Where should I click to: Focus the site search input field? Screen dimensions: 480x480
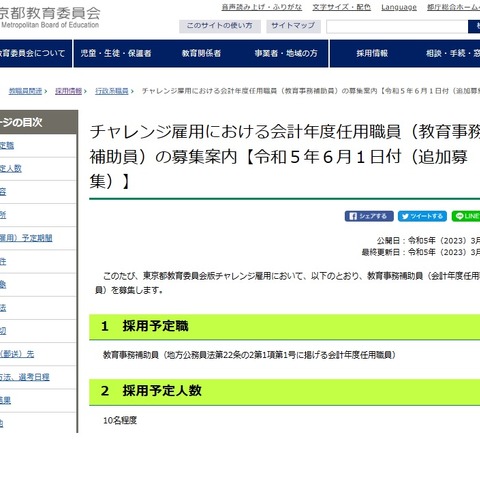coord(397,27)
